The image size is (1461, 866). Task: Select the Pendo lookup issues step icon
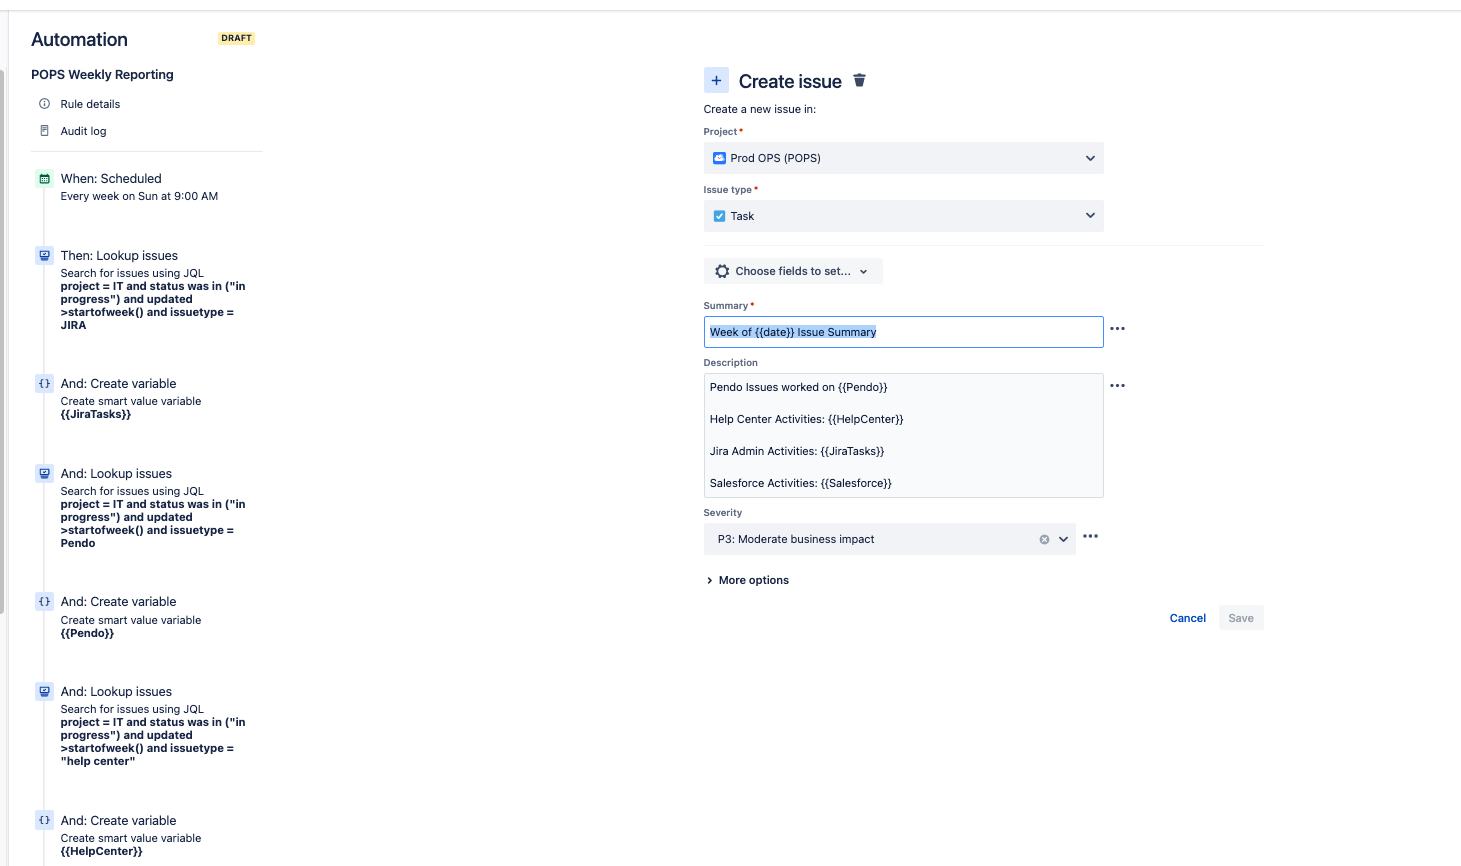[44, 474]
